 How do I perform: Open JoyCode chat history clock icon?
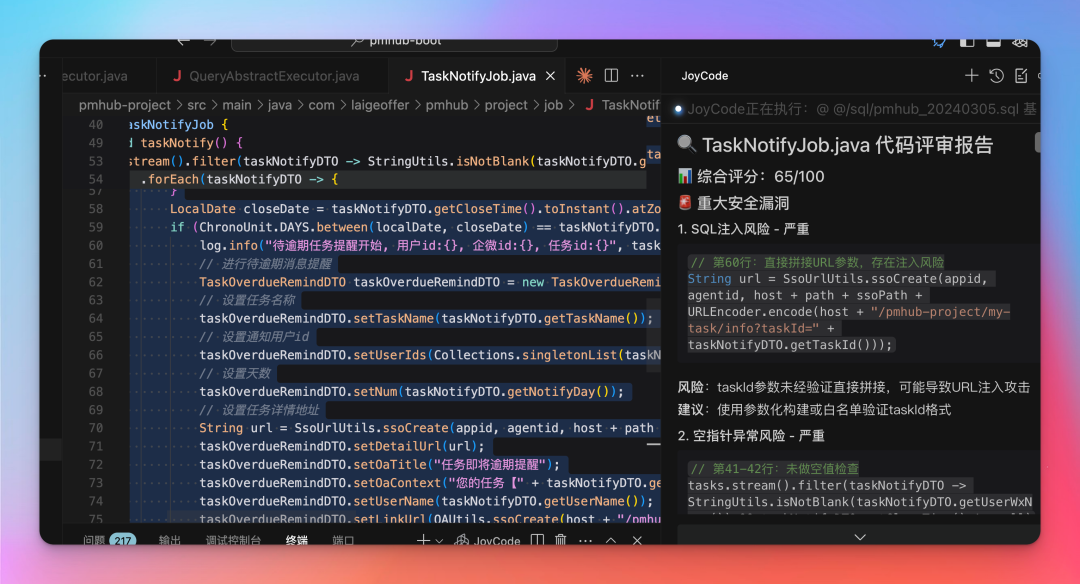coord(996,76)
